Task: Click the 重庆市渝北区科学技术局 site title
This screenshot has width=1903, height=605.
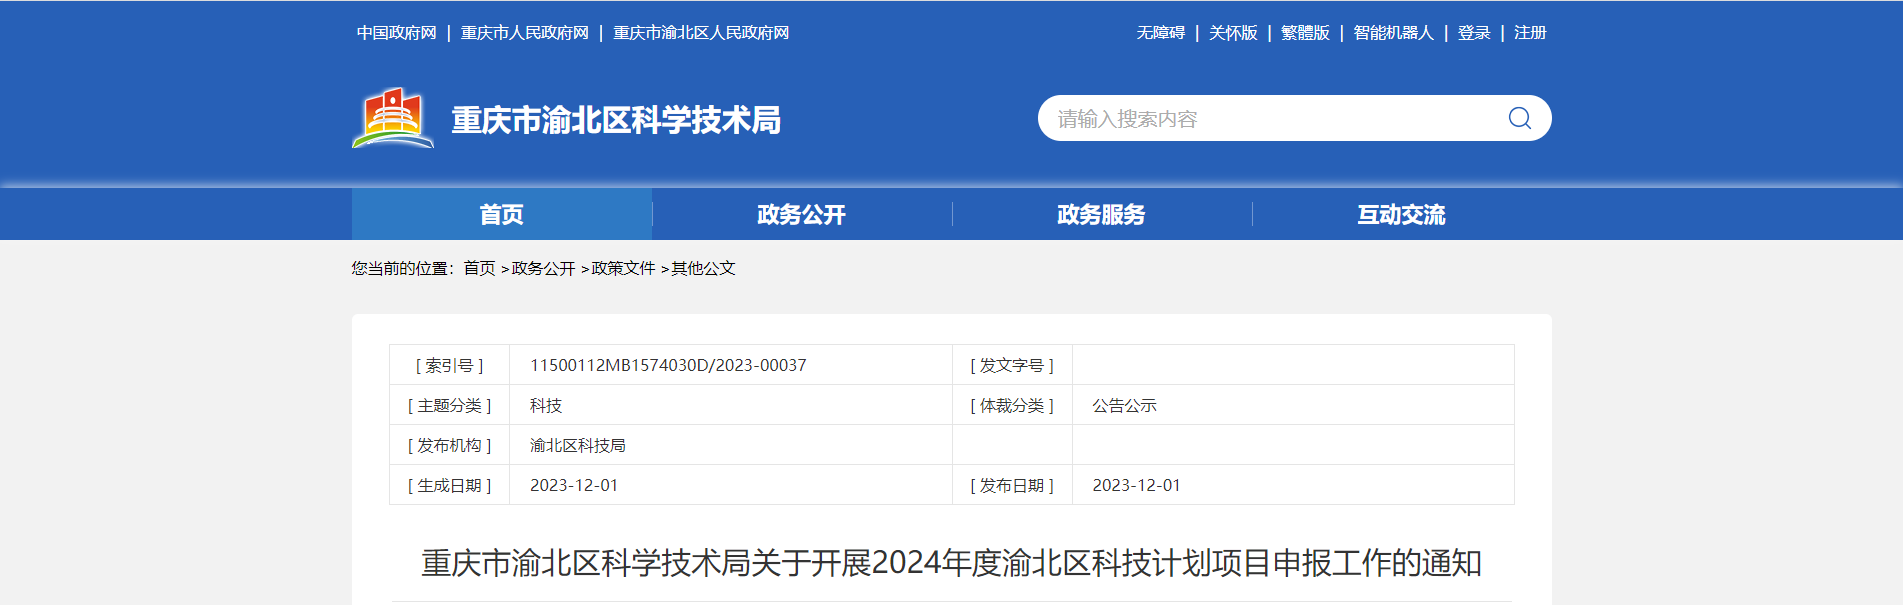Action: (x=616, y=120)
